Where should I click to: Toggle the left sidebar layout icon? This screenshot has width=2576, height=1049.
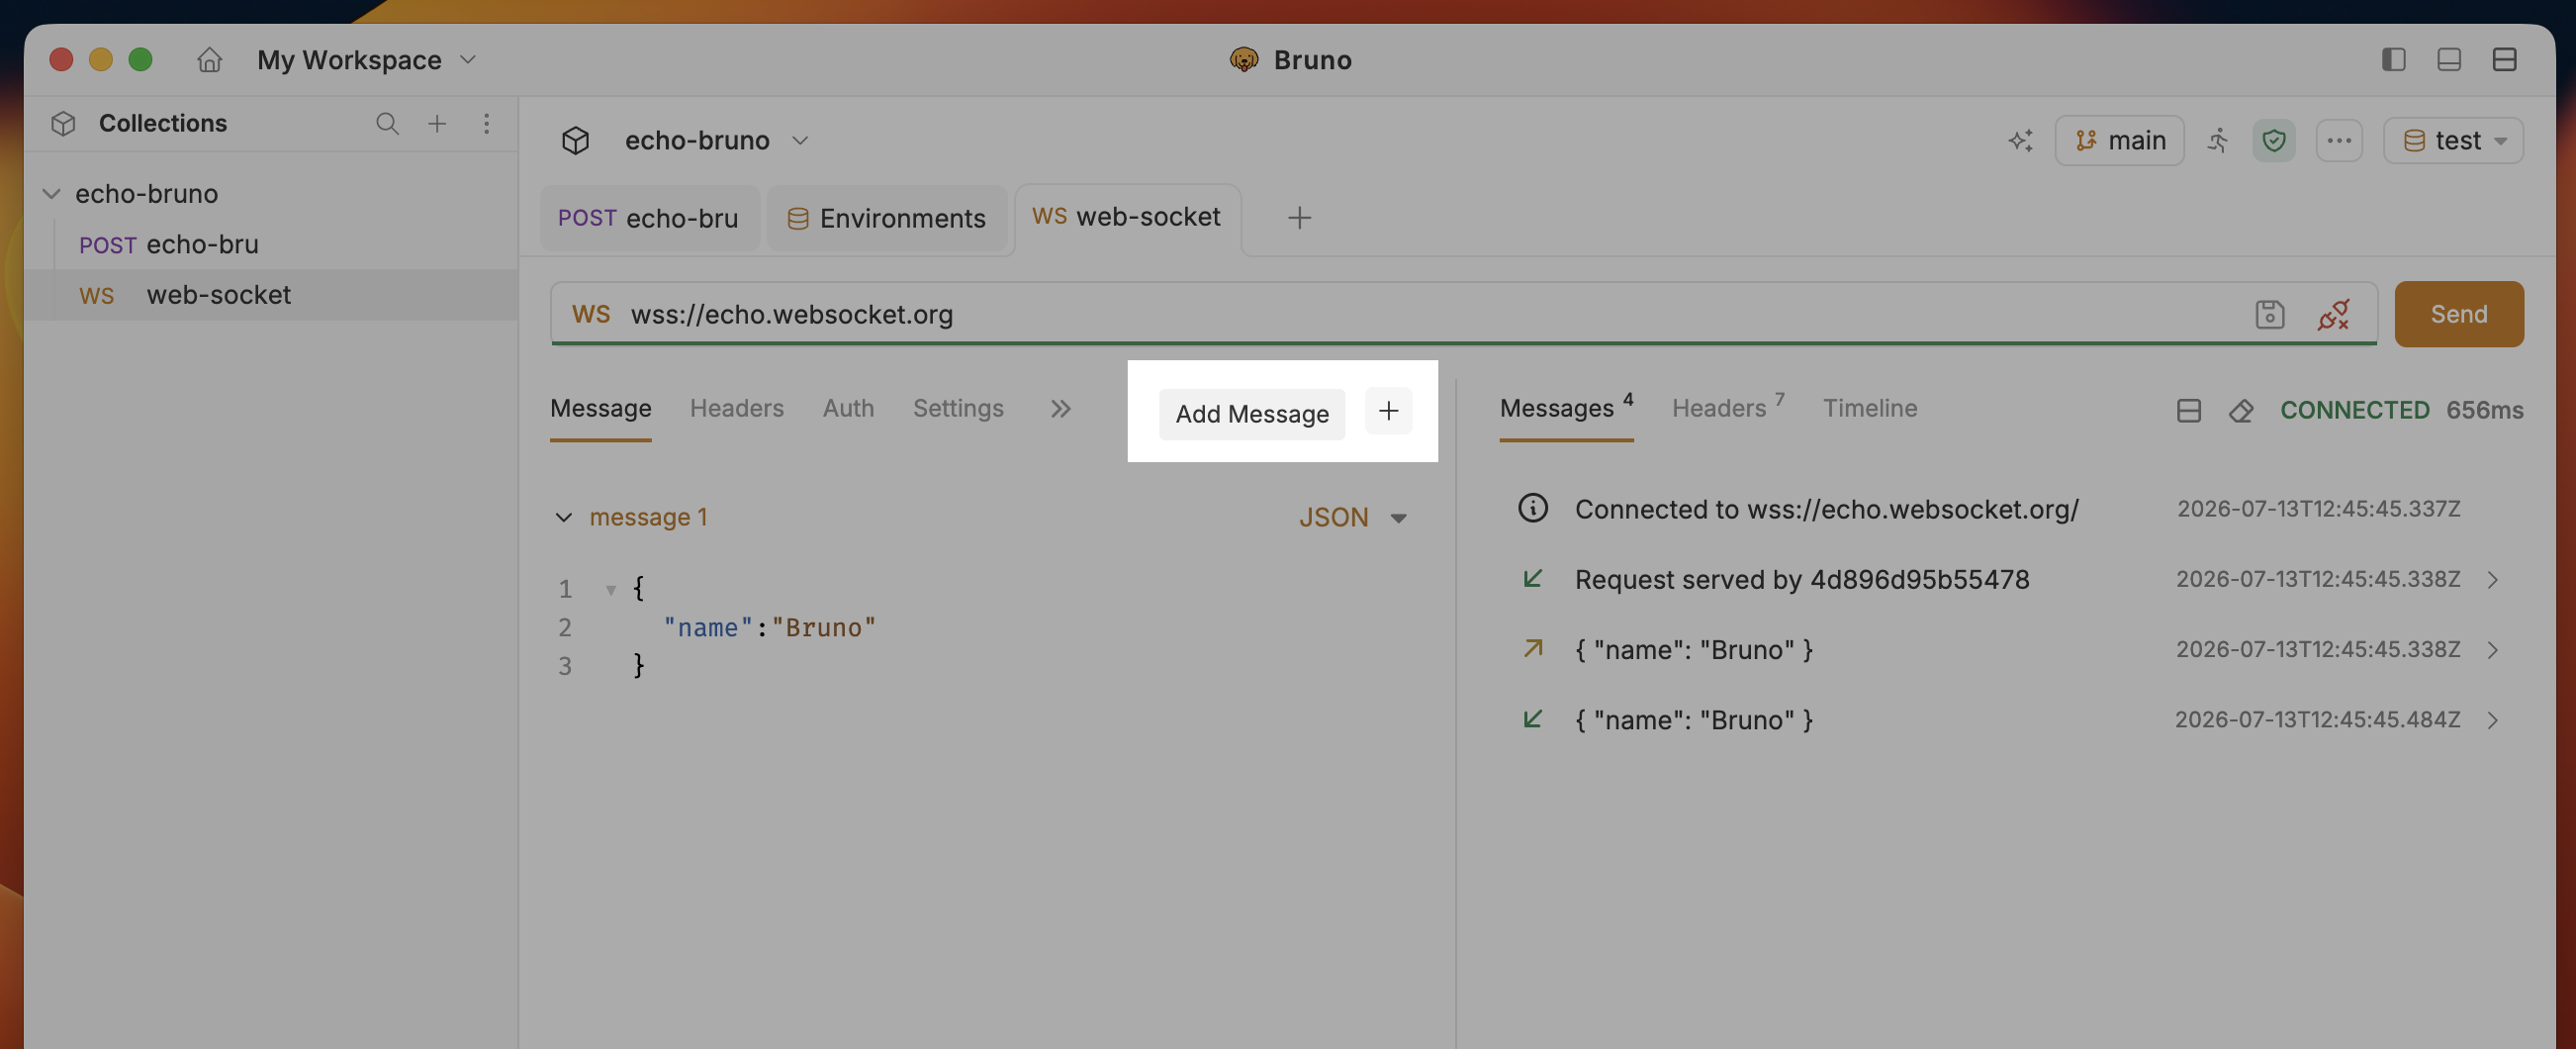click(x=2393, y=60)
